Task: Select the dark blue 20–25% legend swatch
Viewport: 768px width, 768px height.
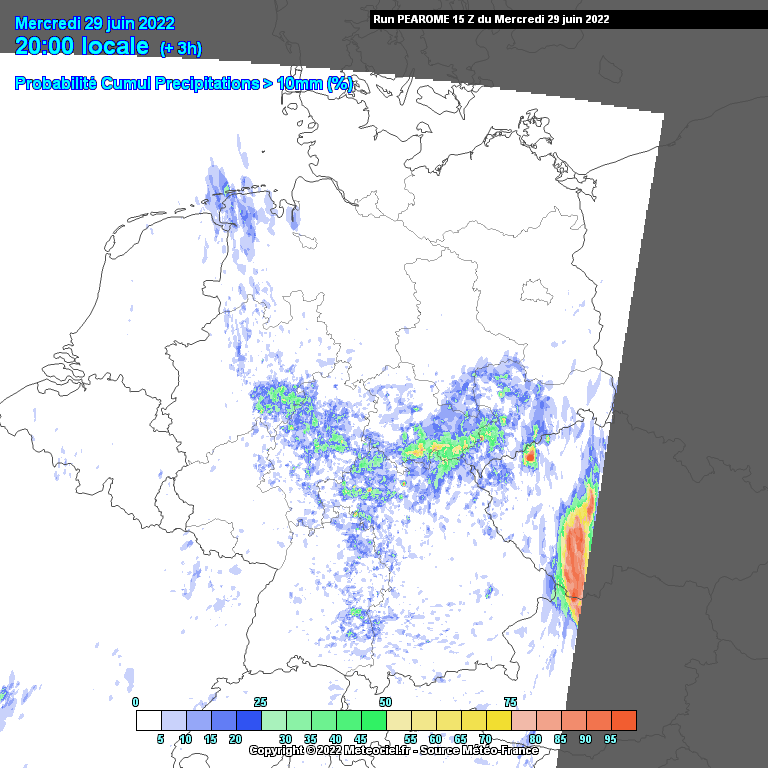Action: pyautogui.click(x=248, y=720)
